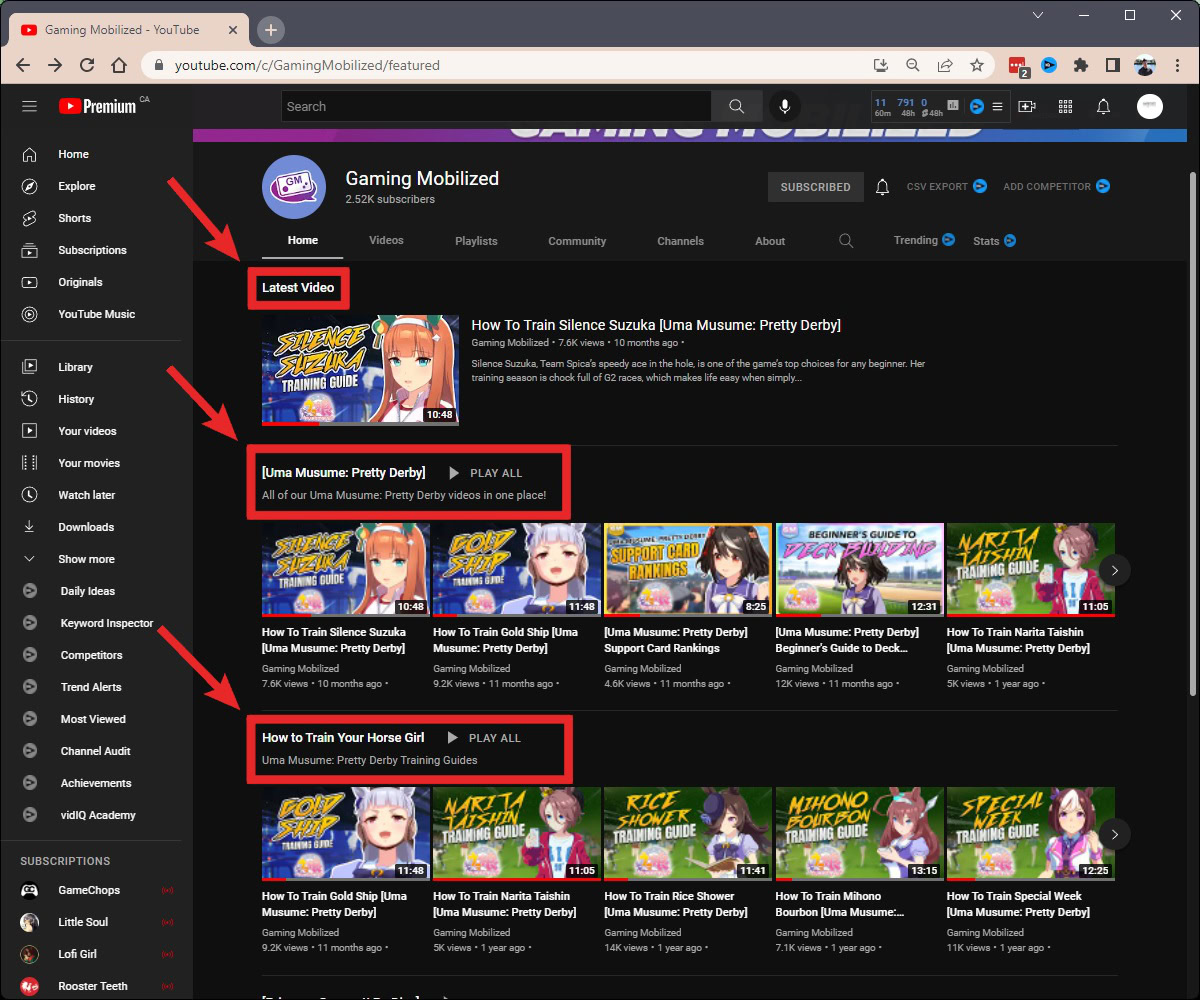Viewport: 1200px width, 1000px height.
Task: Switch to the Videos tab
Action: tap(386, 240)
